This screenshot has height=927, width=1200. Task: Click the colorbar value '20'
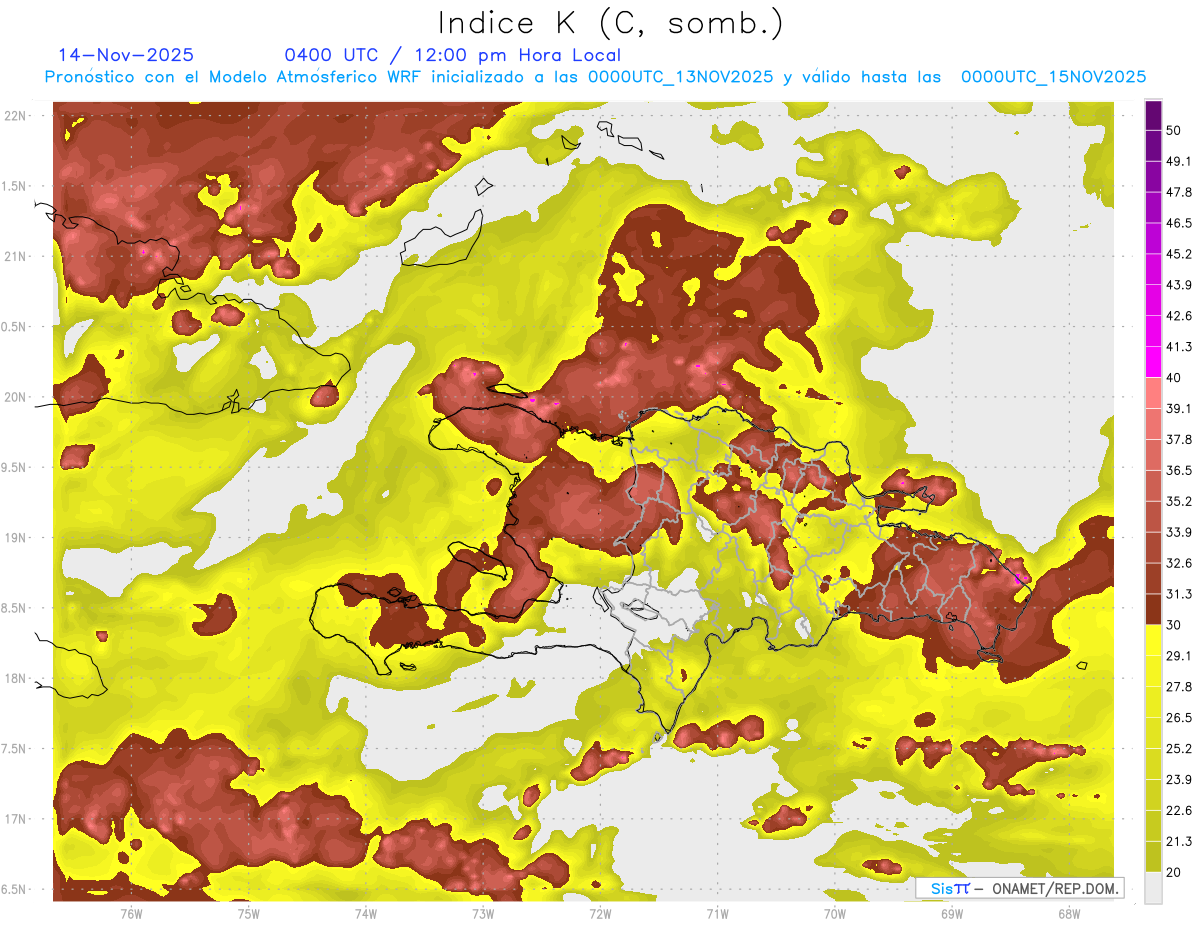1174,873
